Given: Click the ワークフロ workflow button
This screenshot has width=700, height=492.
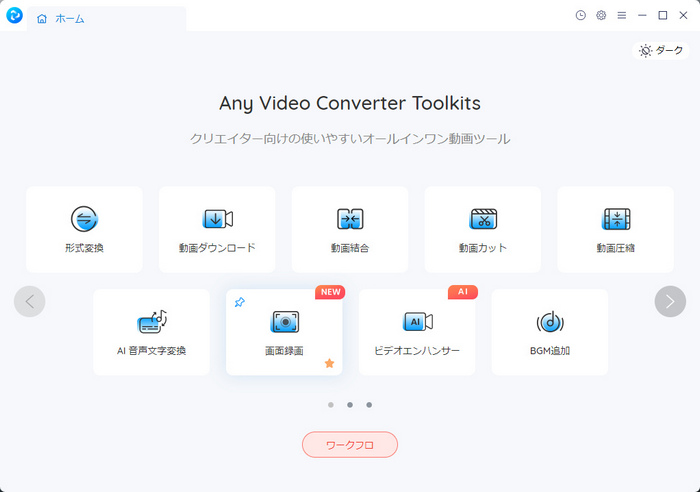Looking at the screenshot, I should (x=350, y=445).
